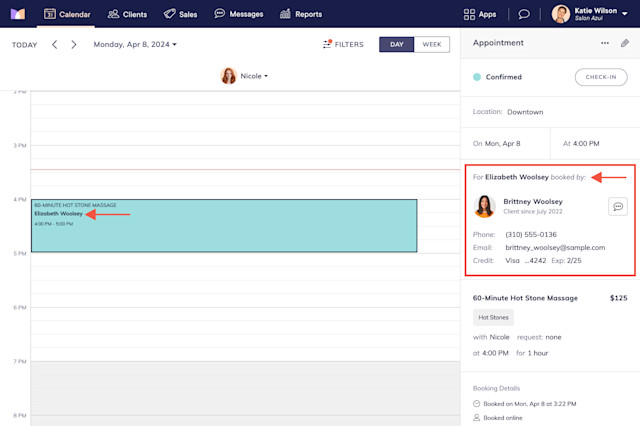Viewport: 640px width, 426px height.
Task: Click the edit pencil icon for appointment
Action: [x=625, y=43]
